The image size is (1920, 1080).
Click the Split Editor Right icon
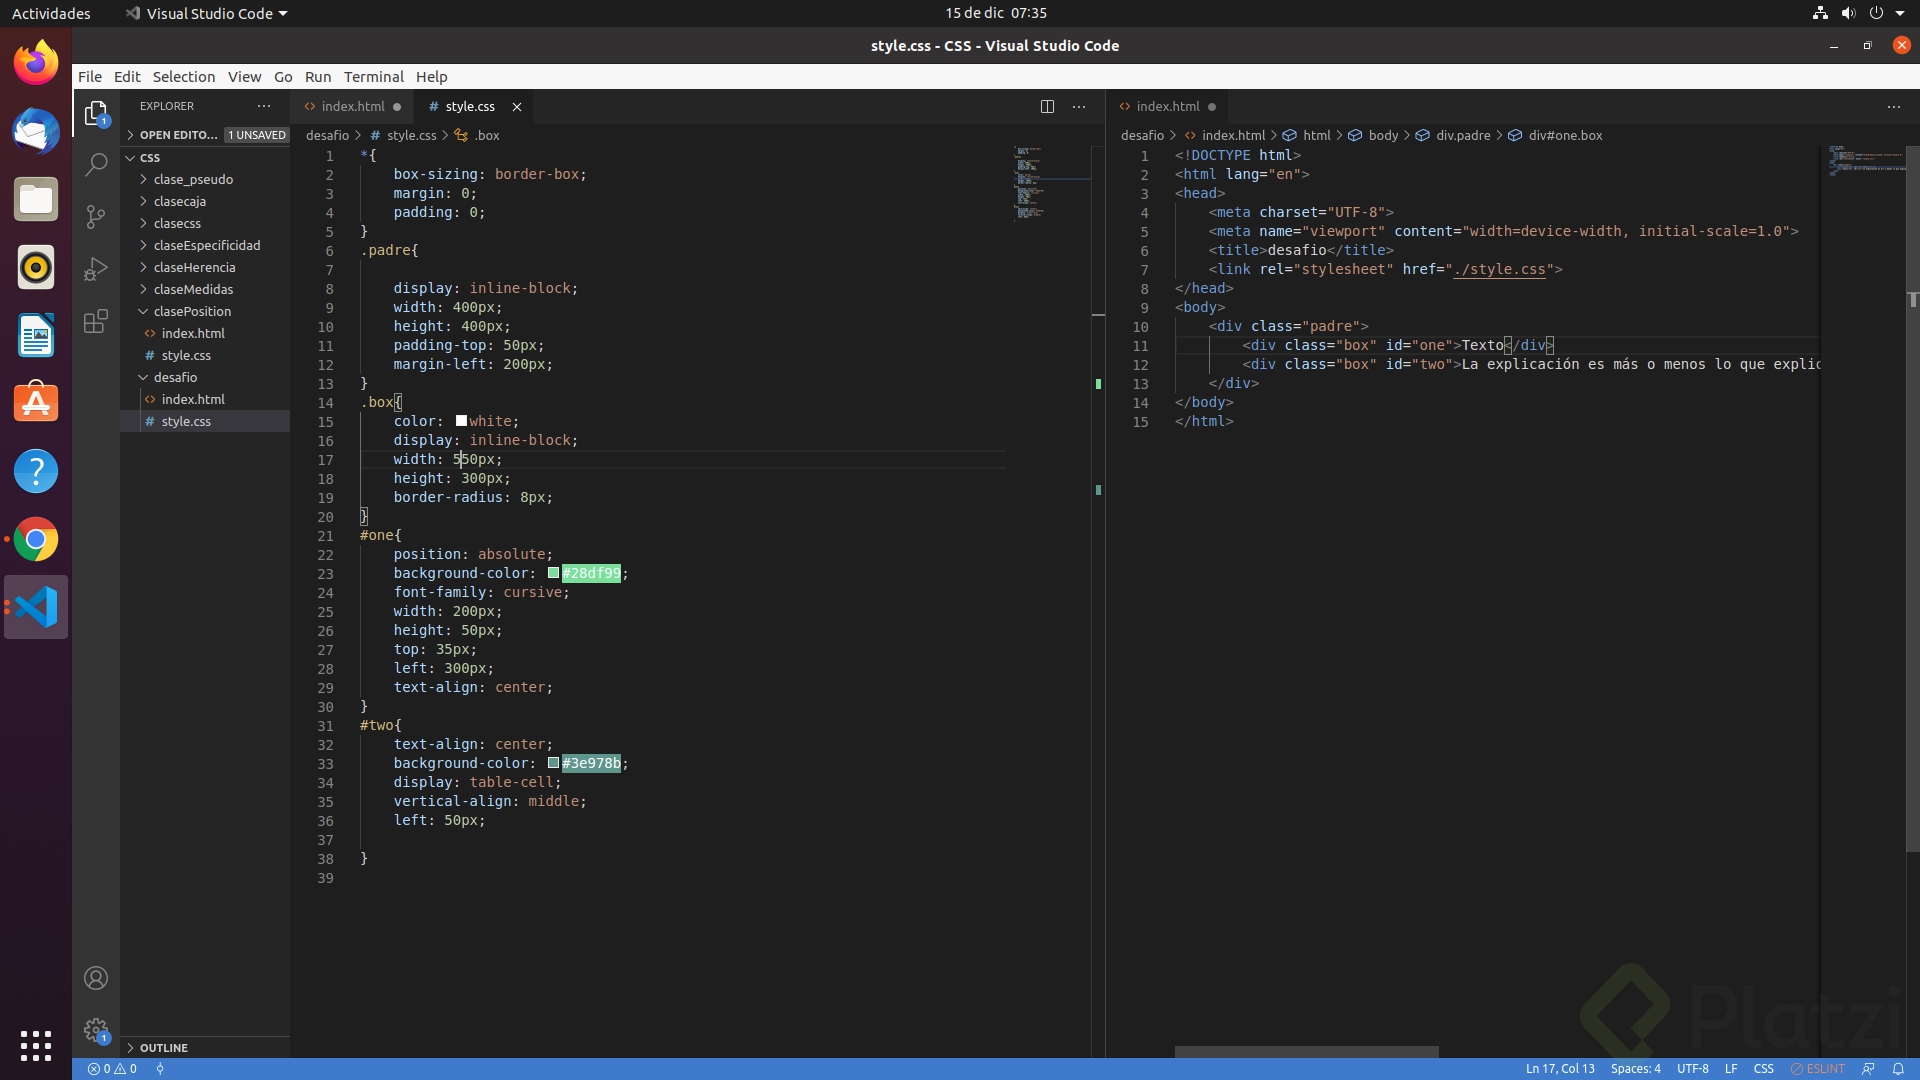click(1047, 106)
